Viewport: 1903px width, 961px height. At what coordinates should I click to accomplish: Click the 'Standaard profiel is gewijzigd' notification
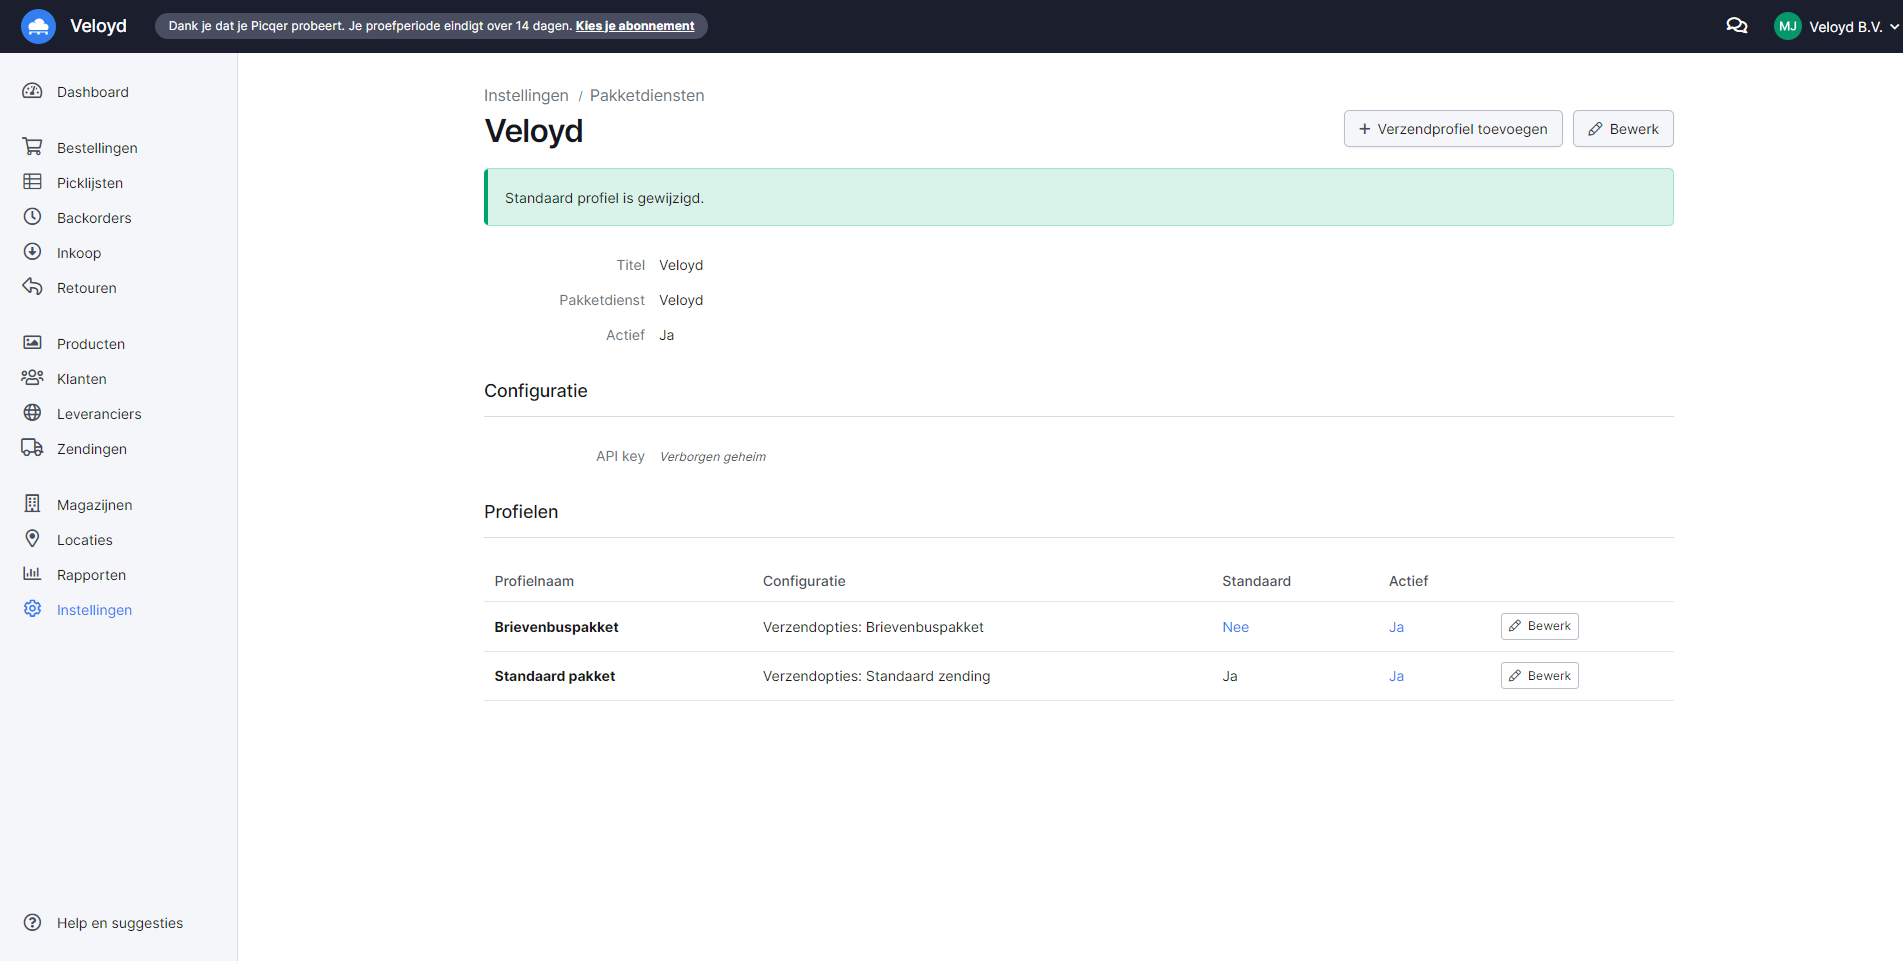pyautogui.click(x=1079, y=197)
